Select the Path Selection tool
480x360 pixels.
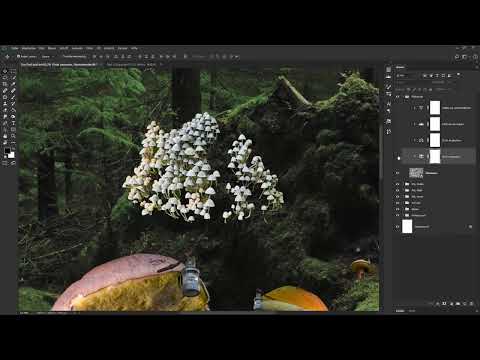click(x=5, y=129)
